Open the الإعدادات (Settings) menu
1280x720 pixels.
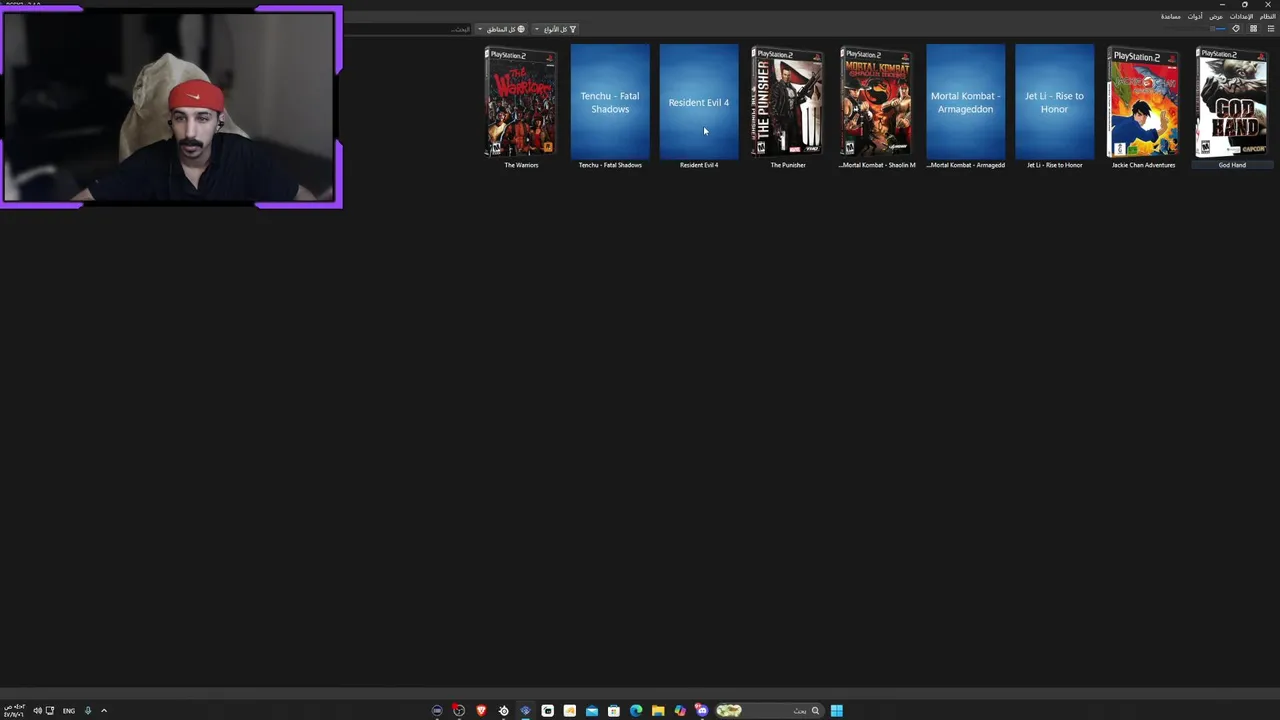coord(1241,17)
